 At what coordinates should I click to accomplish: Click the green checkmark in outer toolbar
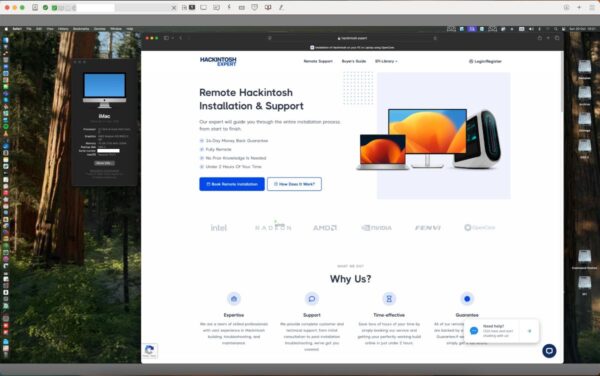point(46,8)
